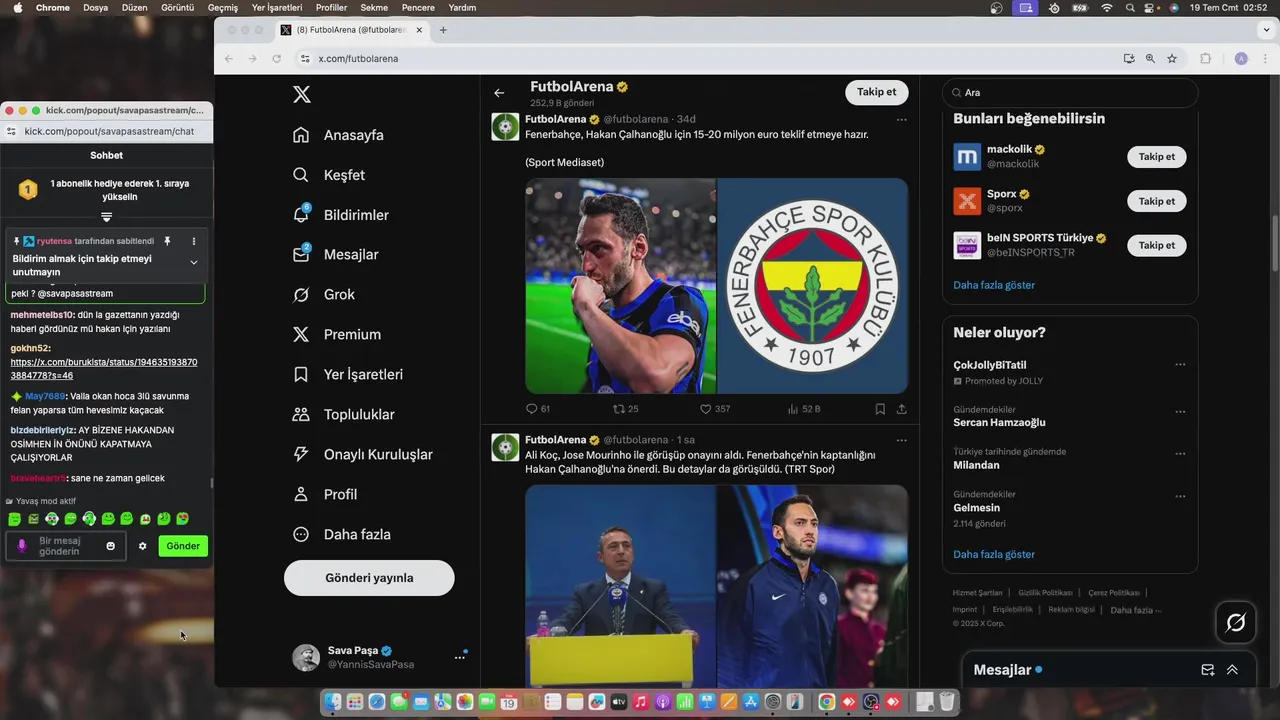Unpin the pinned Kick chat message

(168, 241)
